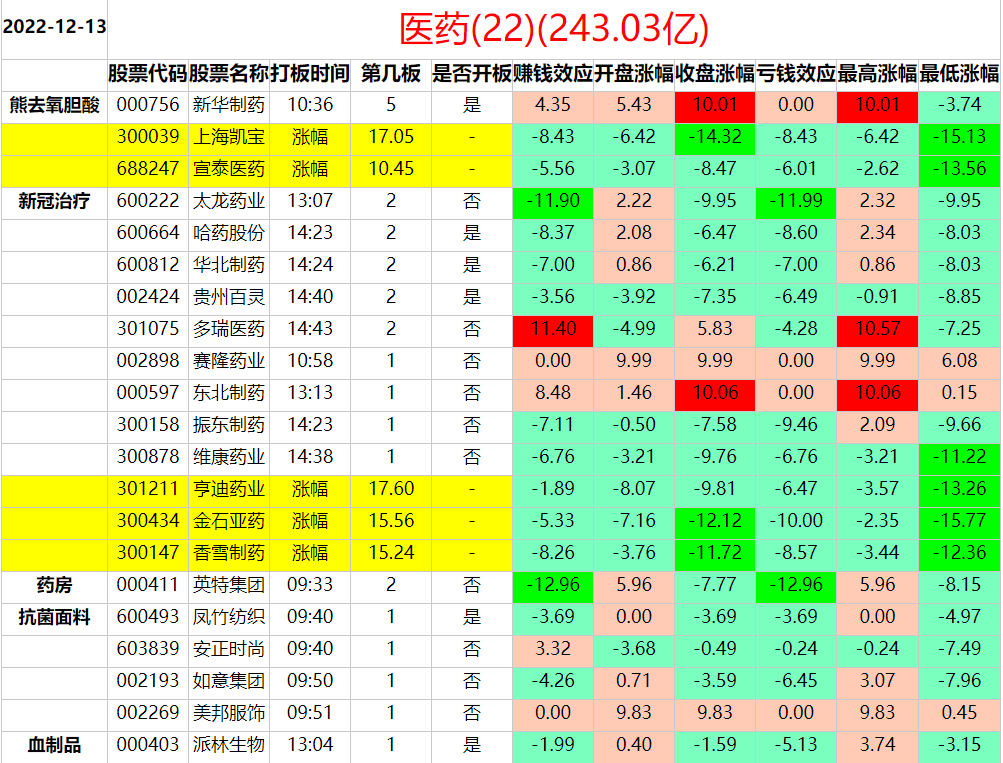Click time cell 13:07
The width and height of the screenshot is (1003, 763).
point(310,201)
